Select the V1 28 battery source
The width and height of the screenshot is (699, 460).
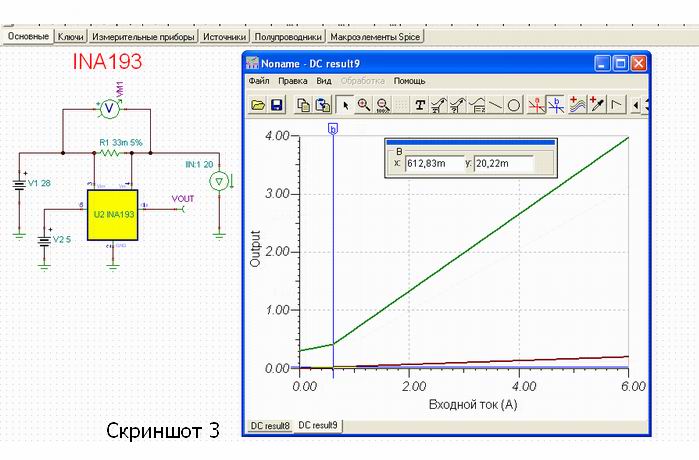pos(19,185)
